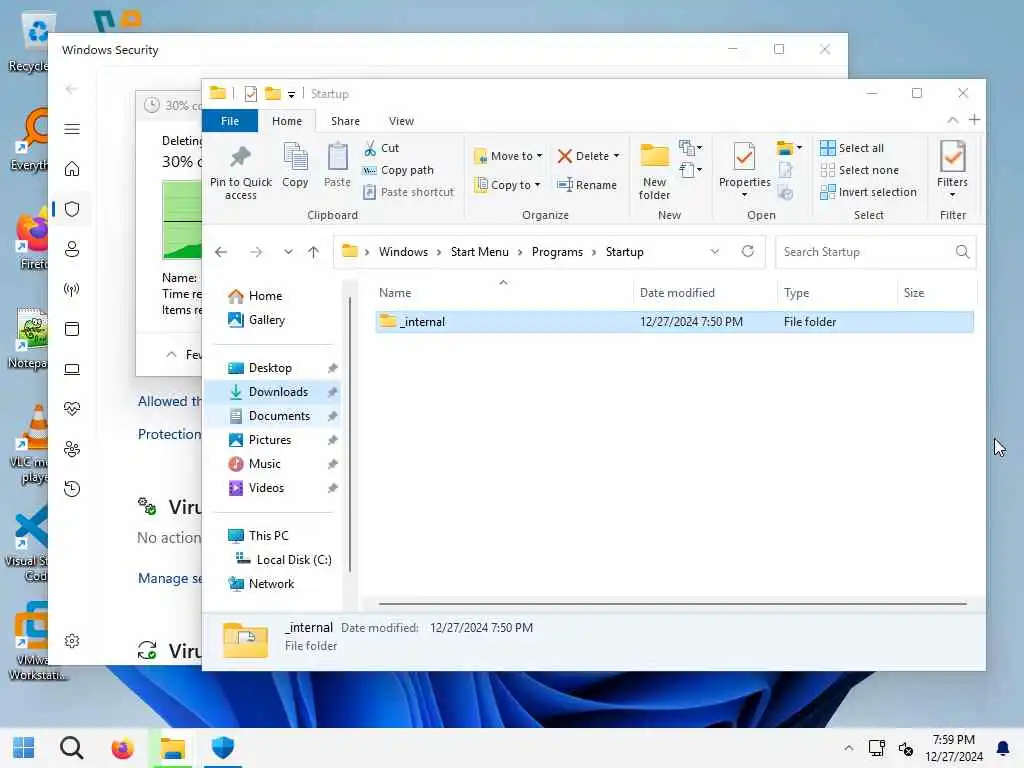This screenshot has height=768, width=1024.
Task: Open the ribbon Open button dropdown
Action: 790,148
